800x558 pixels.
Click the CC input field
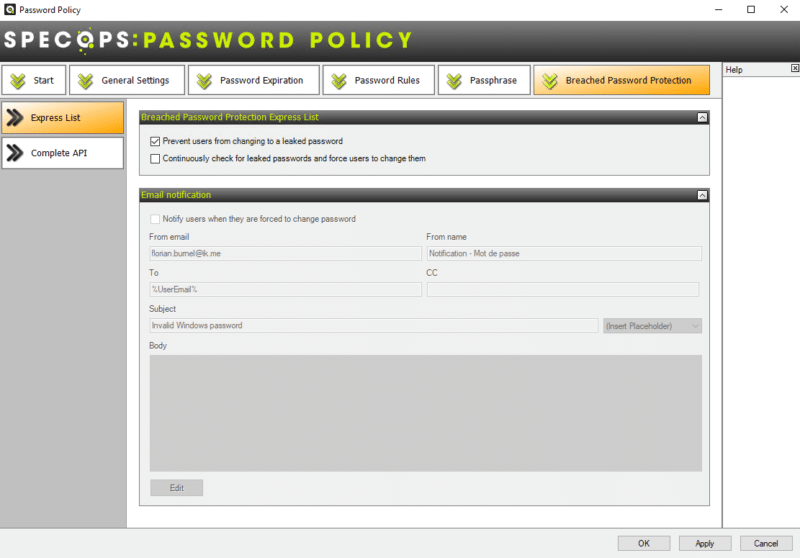(563, 290)
